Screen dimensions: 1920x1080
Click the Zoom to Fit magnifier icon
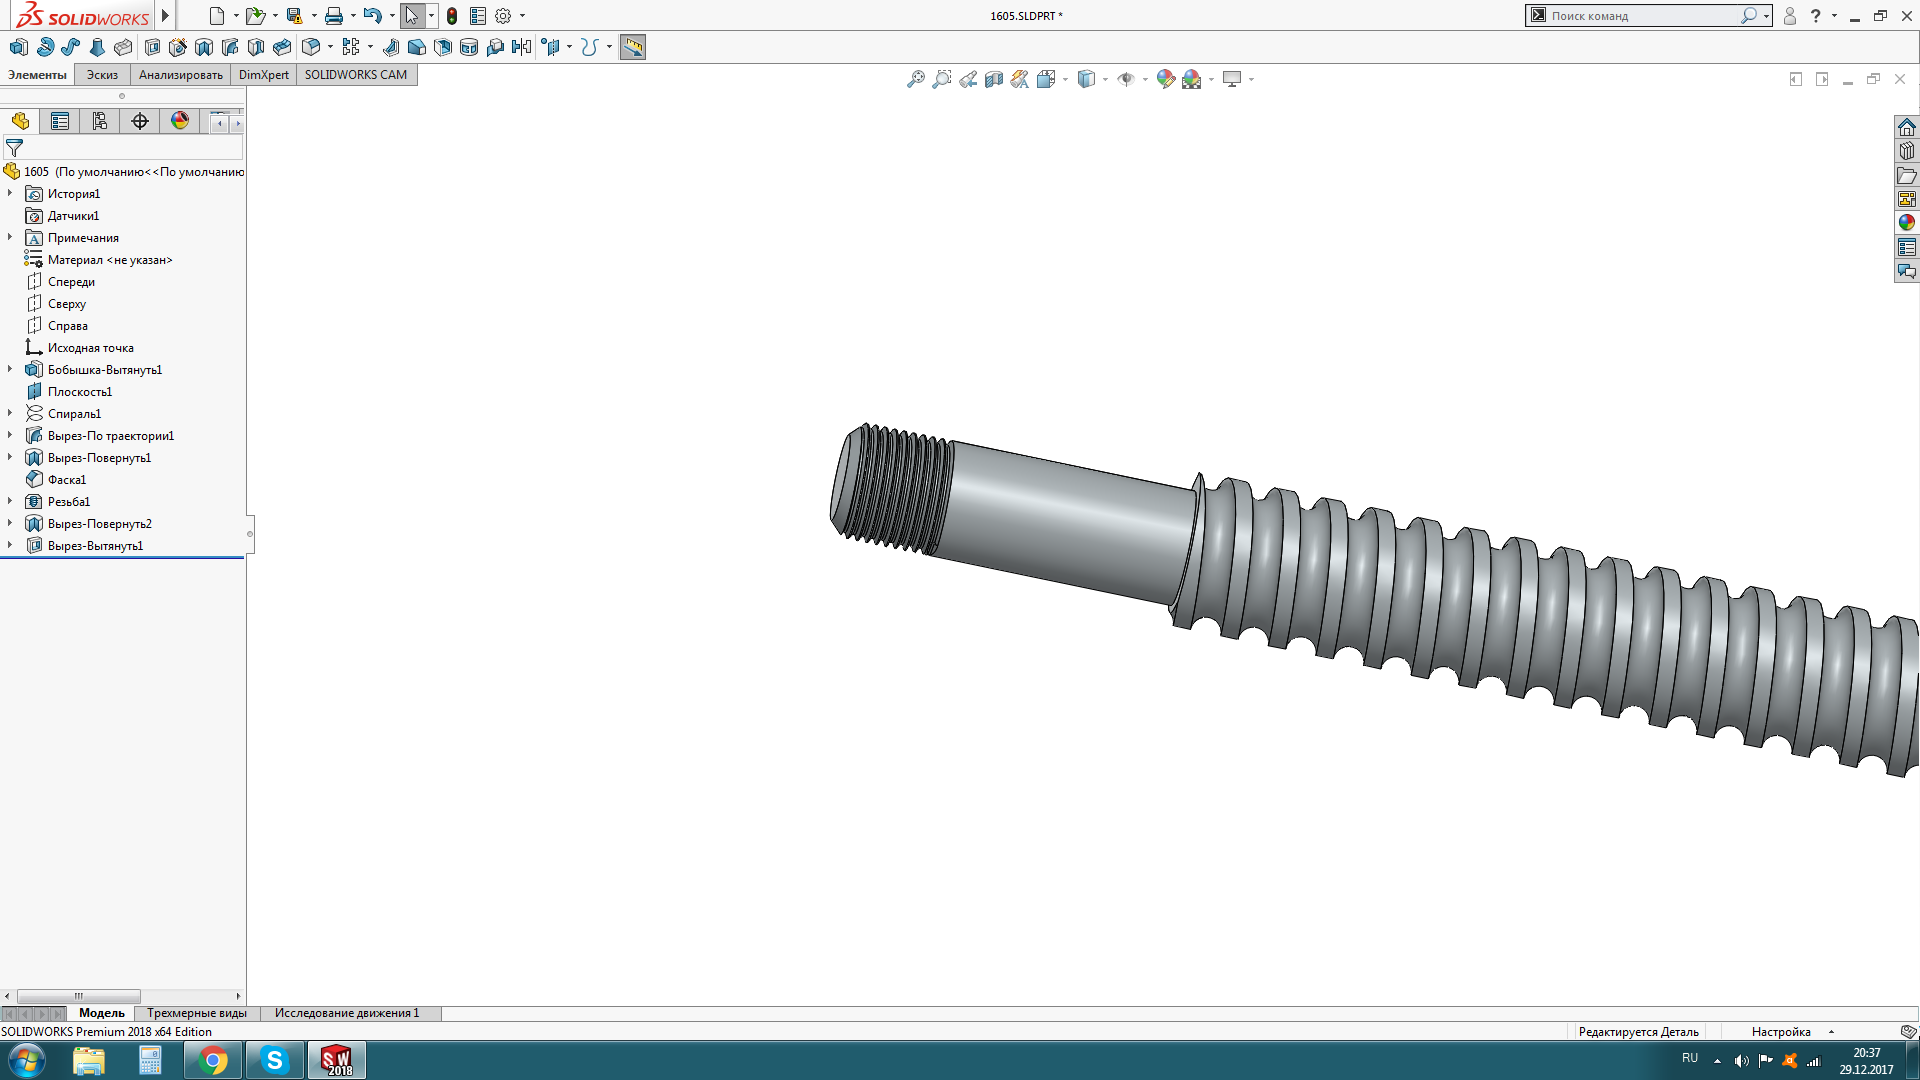point(915,79)
